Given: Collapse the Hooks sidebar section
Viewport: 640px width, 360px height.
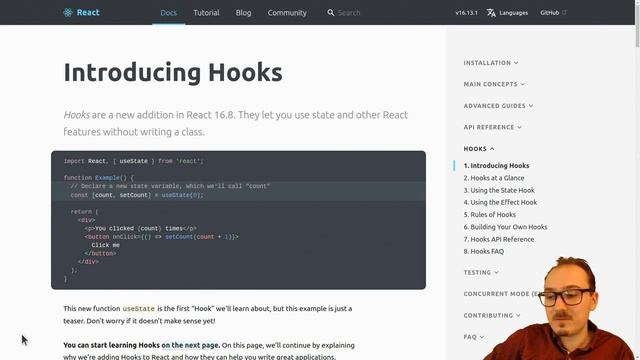Looking at the screenshot, I should pos(479,149).
